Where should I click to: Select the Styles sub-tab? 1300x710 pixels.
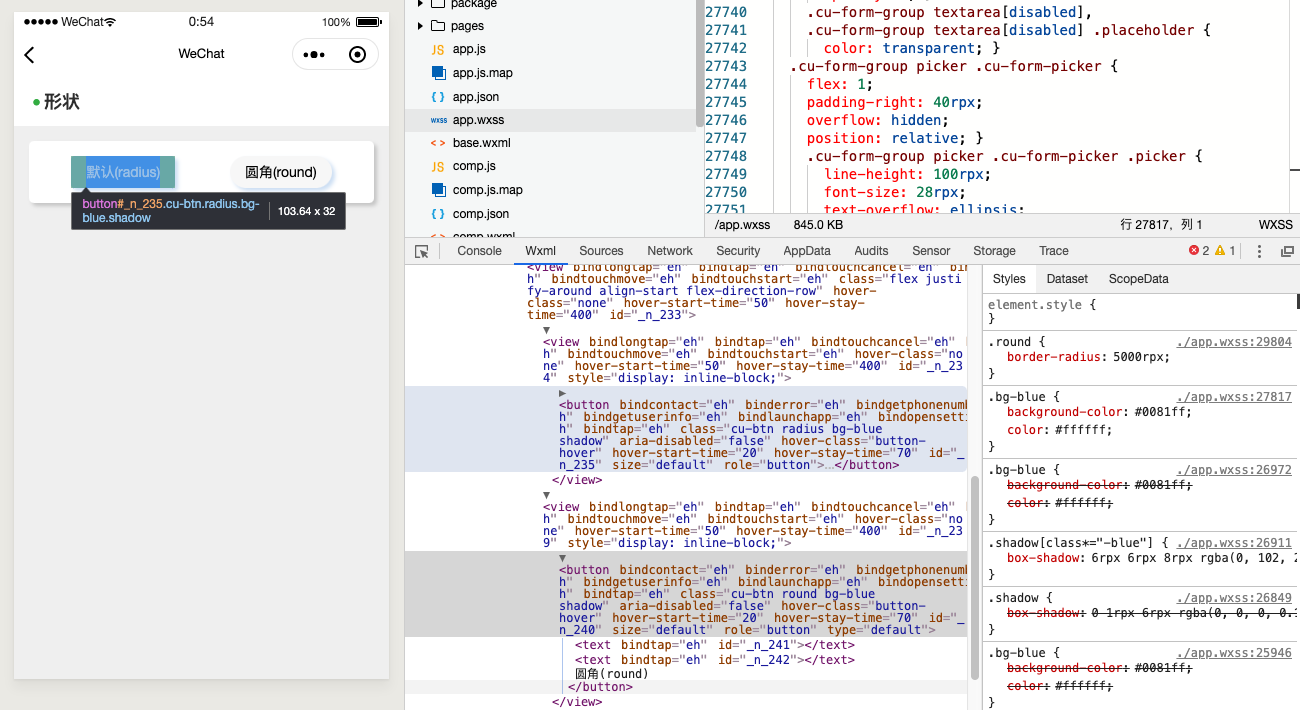pos(1009,279)
